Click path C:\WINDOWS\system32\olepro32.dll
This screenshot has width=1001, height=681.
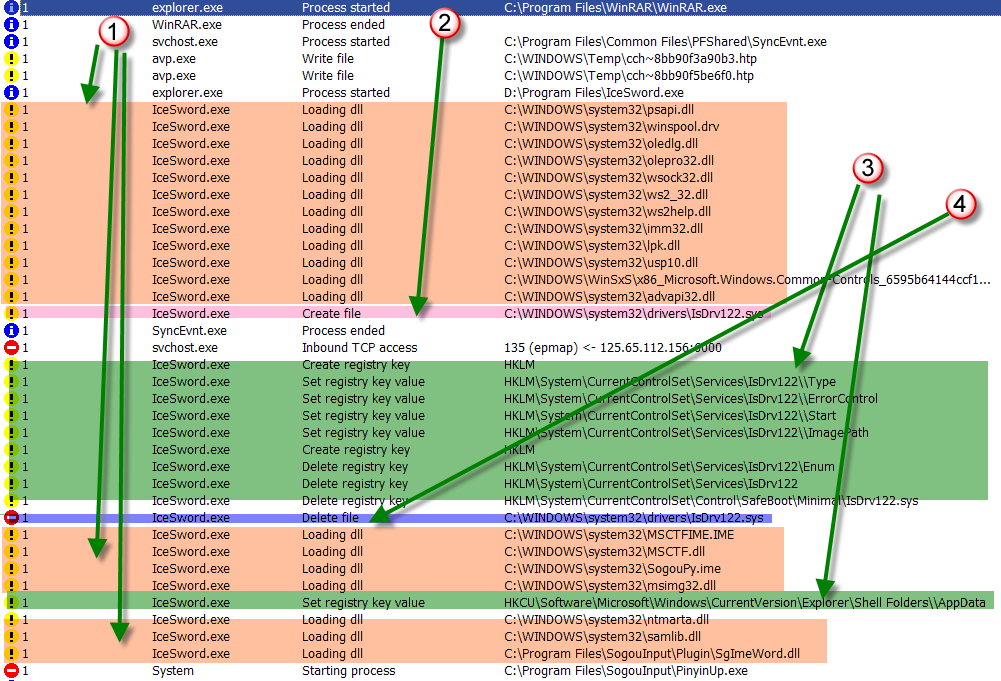pyautogui.click(x=609, y=161)
